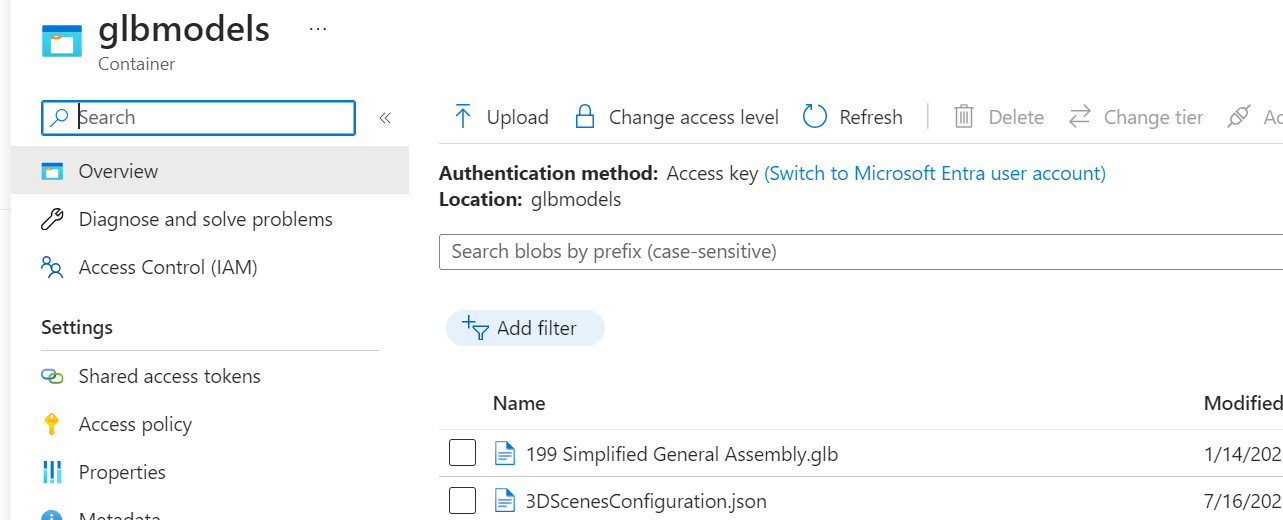Check the 3DScenesConfiguration.json checkbox
Screen dimensions: 1283x520
(x=462, y=500)
